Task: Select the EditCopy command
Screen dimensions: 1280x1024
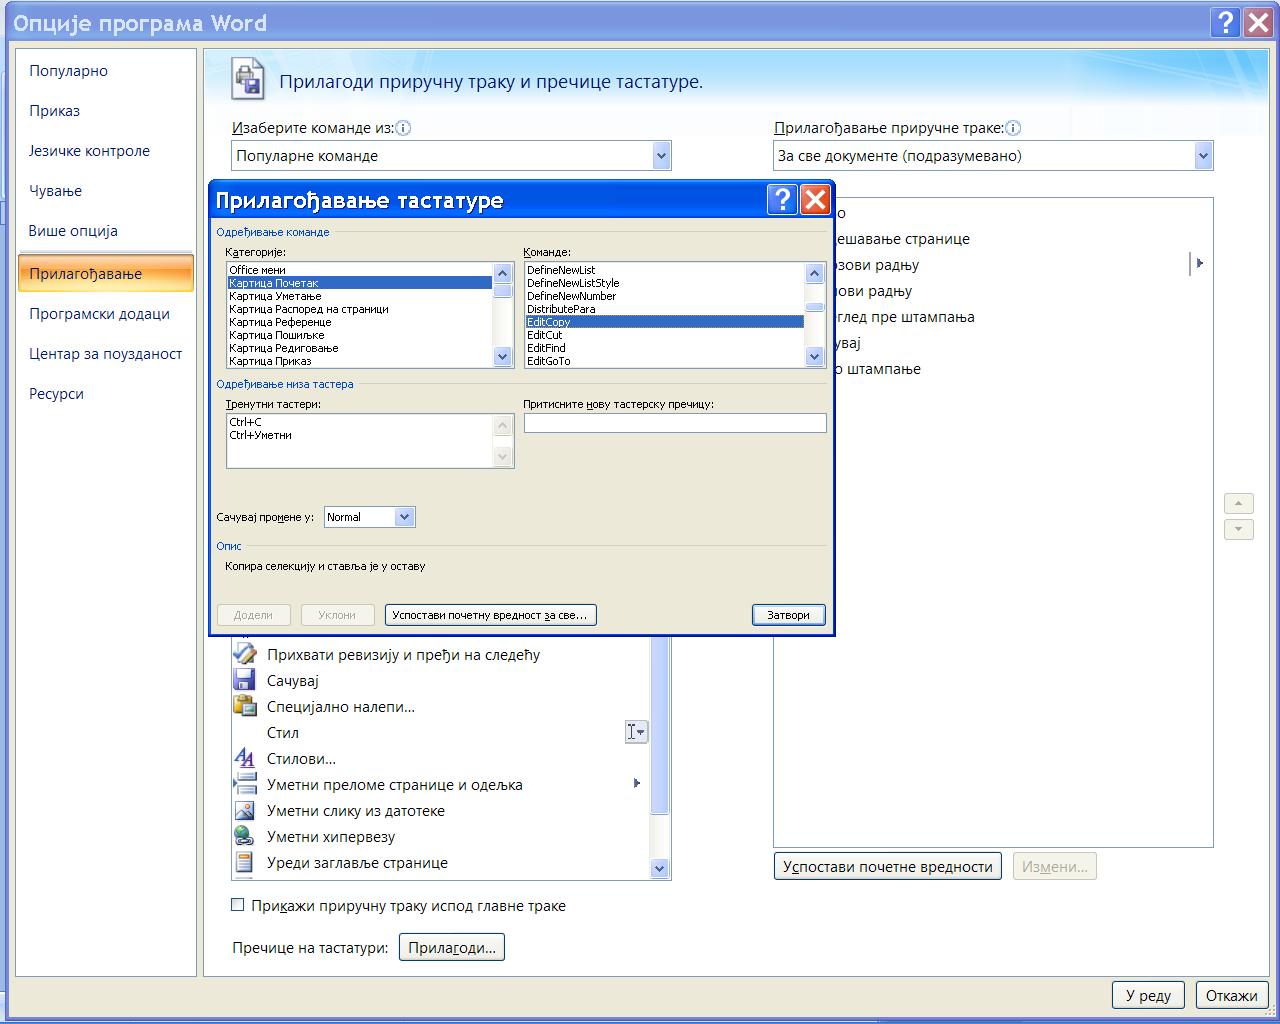Action: (x=665, y=322)
